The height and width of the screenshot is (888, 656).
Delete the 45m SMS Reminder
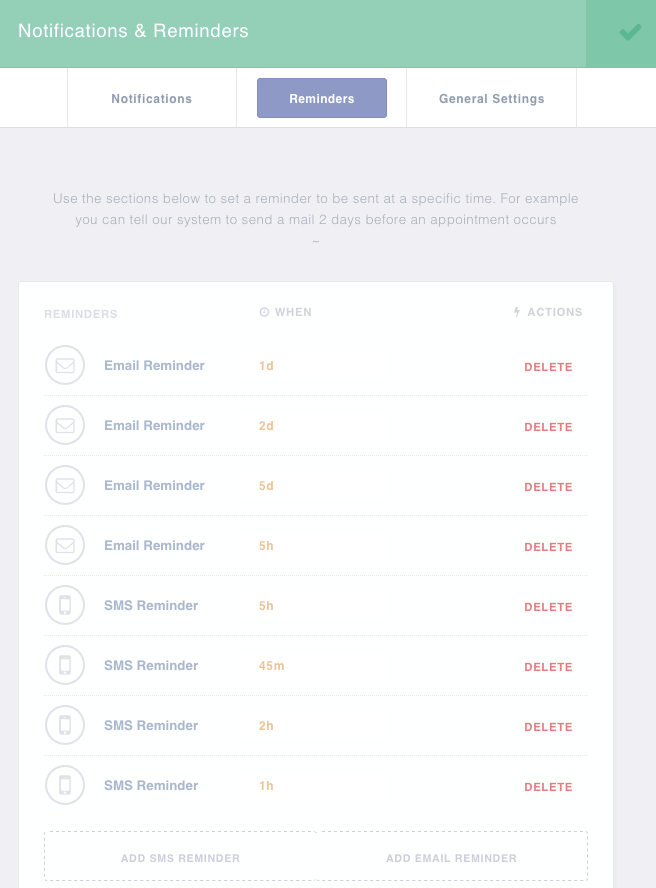(x=548, y=667)
